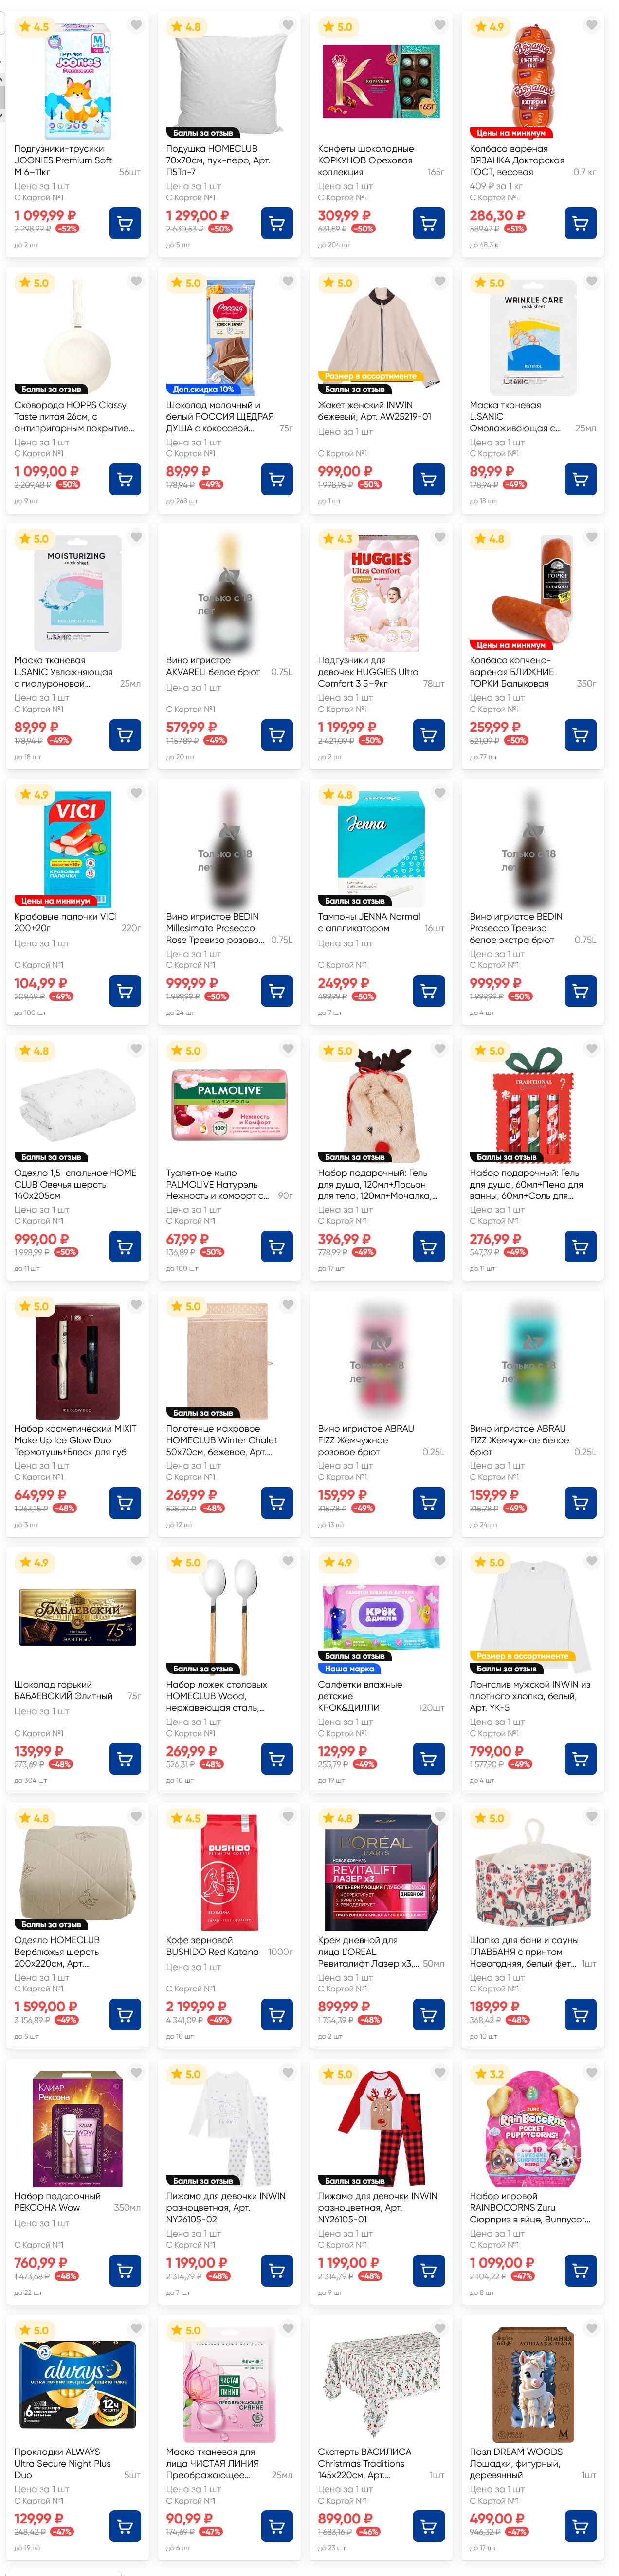Add PALMOLIVE soap to cart

(x=277, y=1246)
